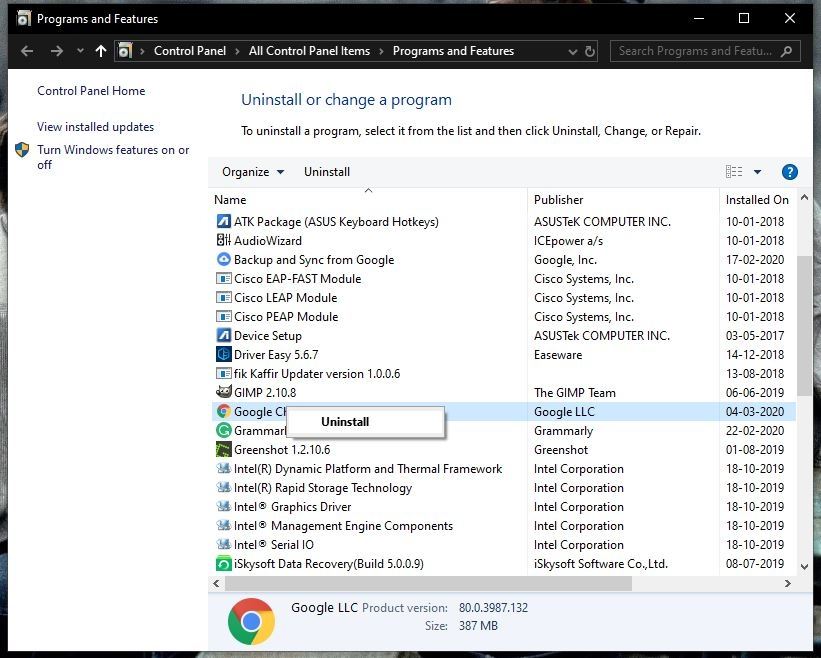Click the Intel Graphics Driver icon

point(224,506)
